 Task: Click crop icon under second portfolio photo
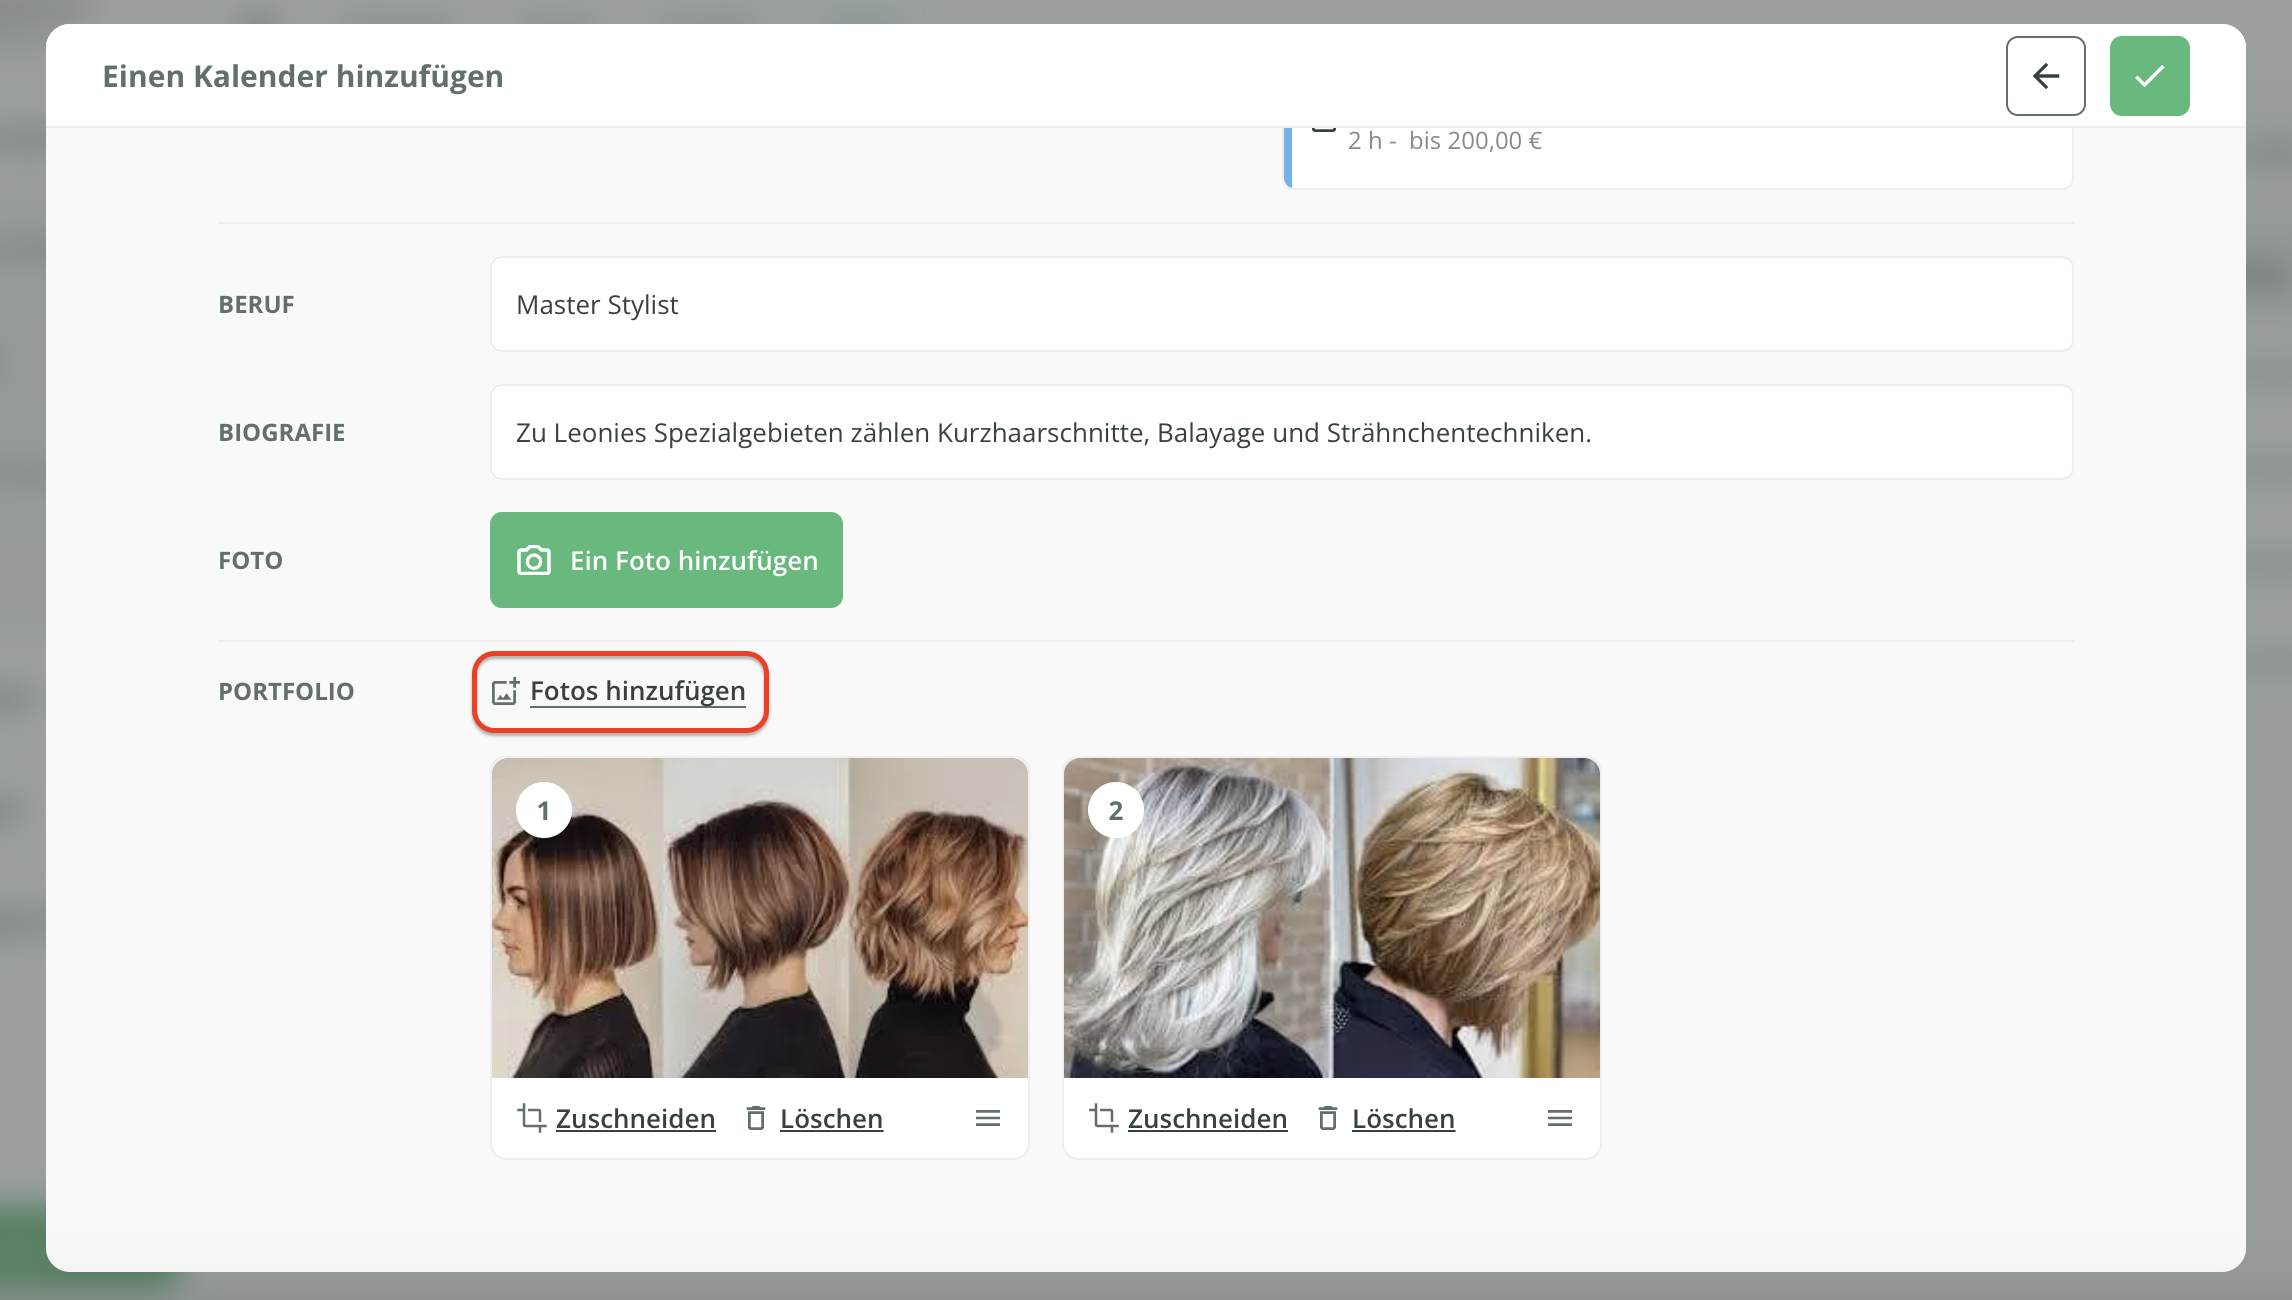(x=1103, y=1118)
